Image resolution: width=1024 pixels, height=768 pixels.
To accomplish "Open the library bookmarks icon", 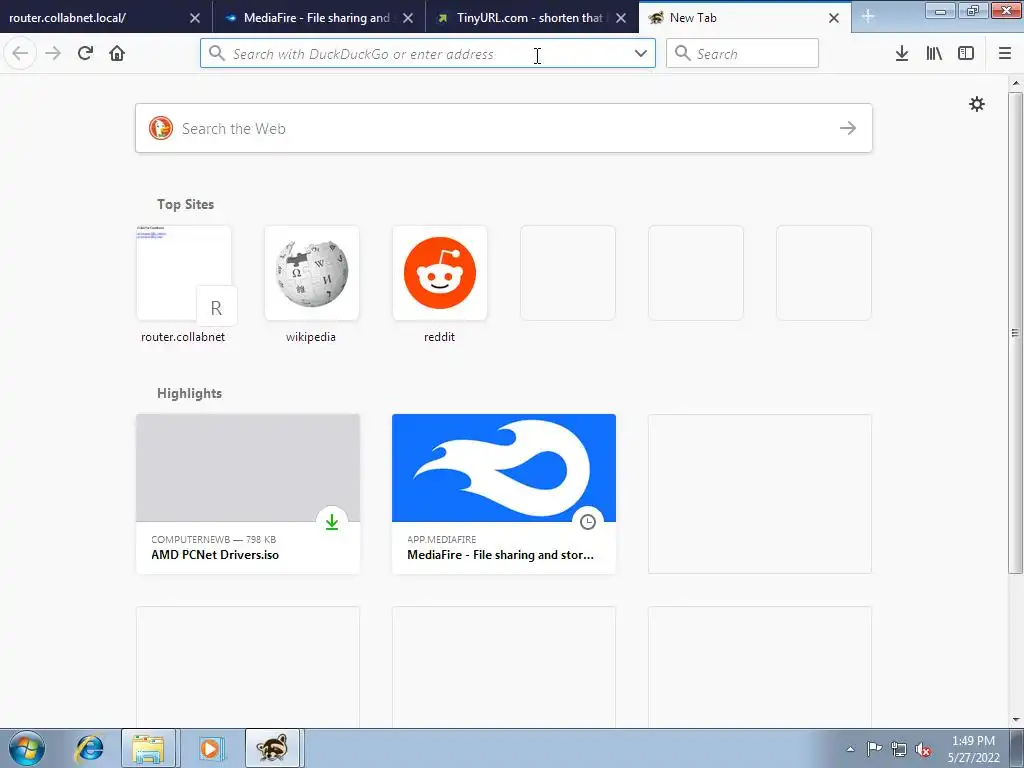I will [x=934, y=54].
